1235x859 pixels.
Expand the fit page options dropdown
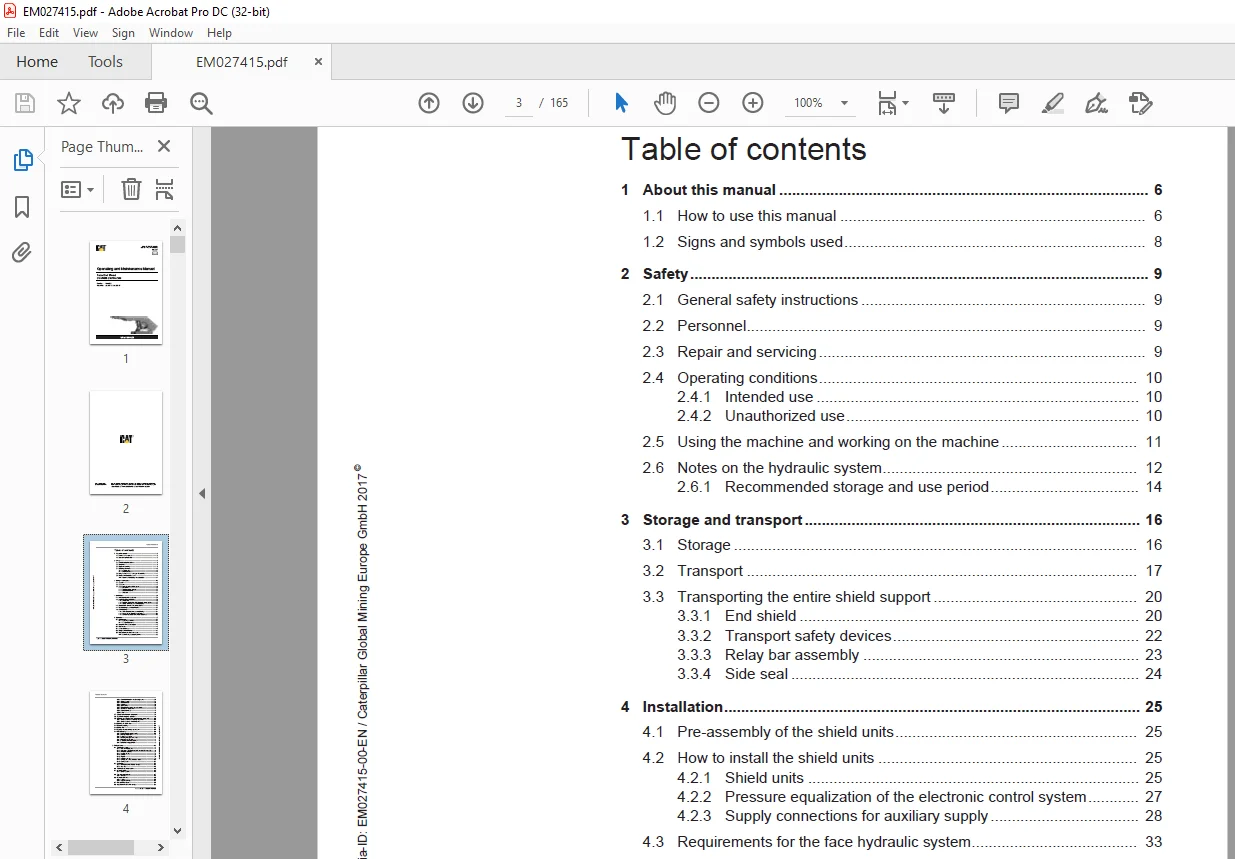pos(893,103)
